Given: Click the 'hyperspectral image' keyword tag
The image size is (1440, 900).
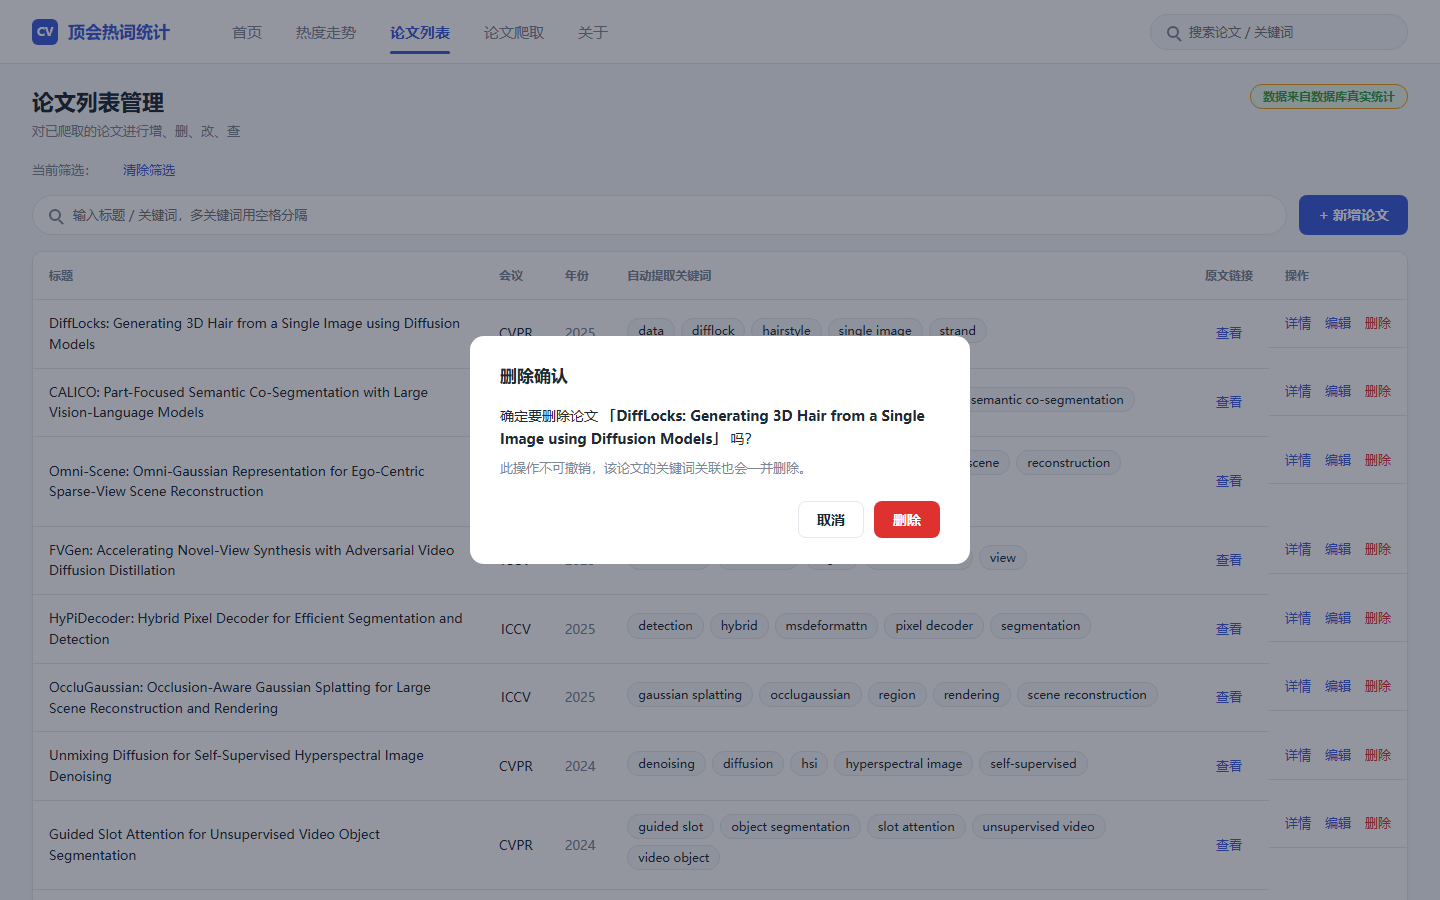Looking at the screenshot, I should click(x=904, y=764).
